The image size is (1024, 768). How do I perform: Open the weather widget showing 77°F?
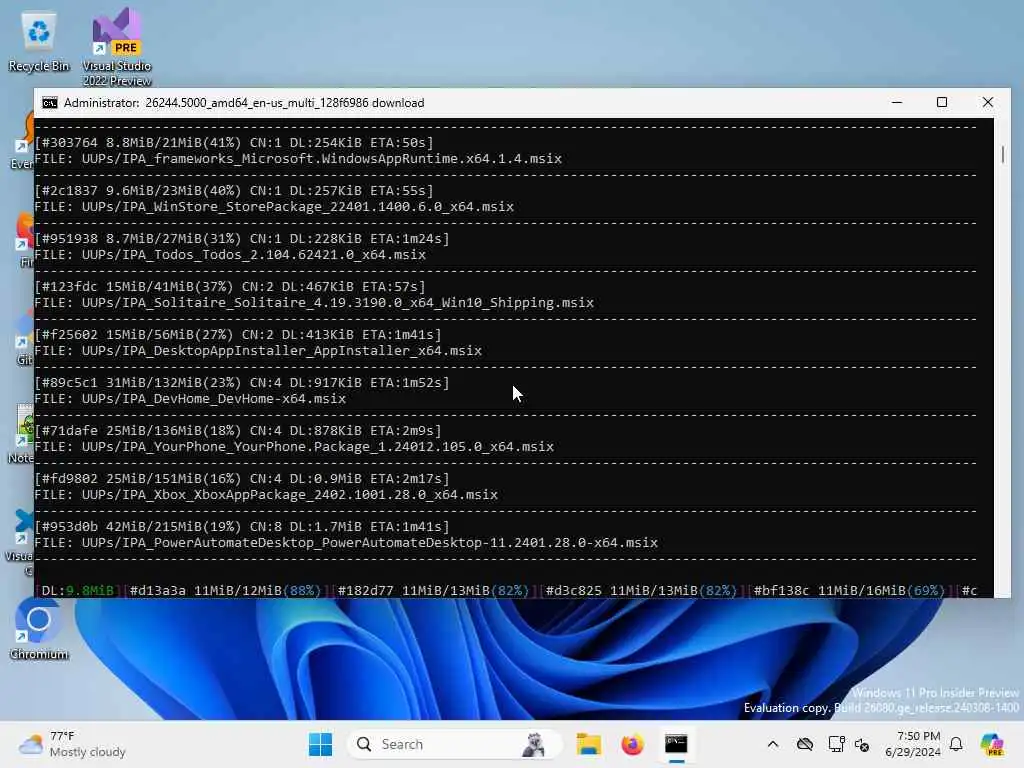pos(72,744)
